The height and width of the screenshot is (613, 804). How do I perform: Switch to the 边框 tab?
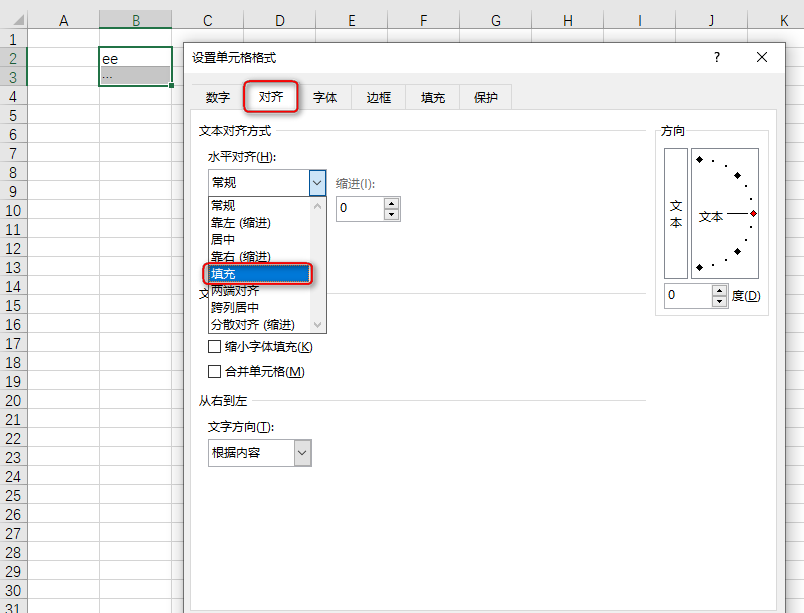(379, 97)
